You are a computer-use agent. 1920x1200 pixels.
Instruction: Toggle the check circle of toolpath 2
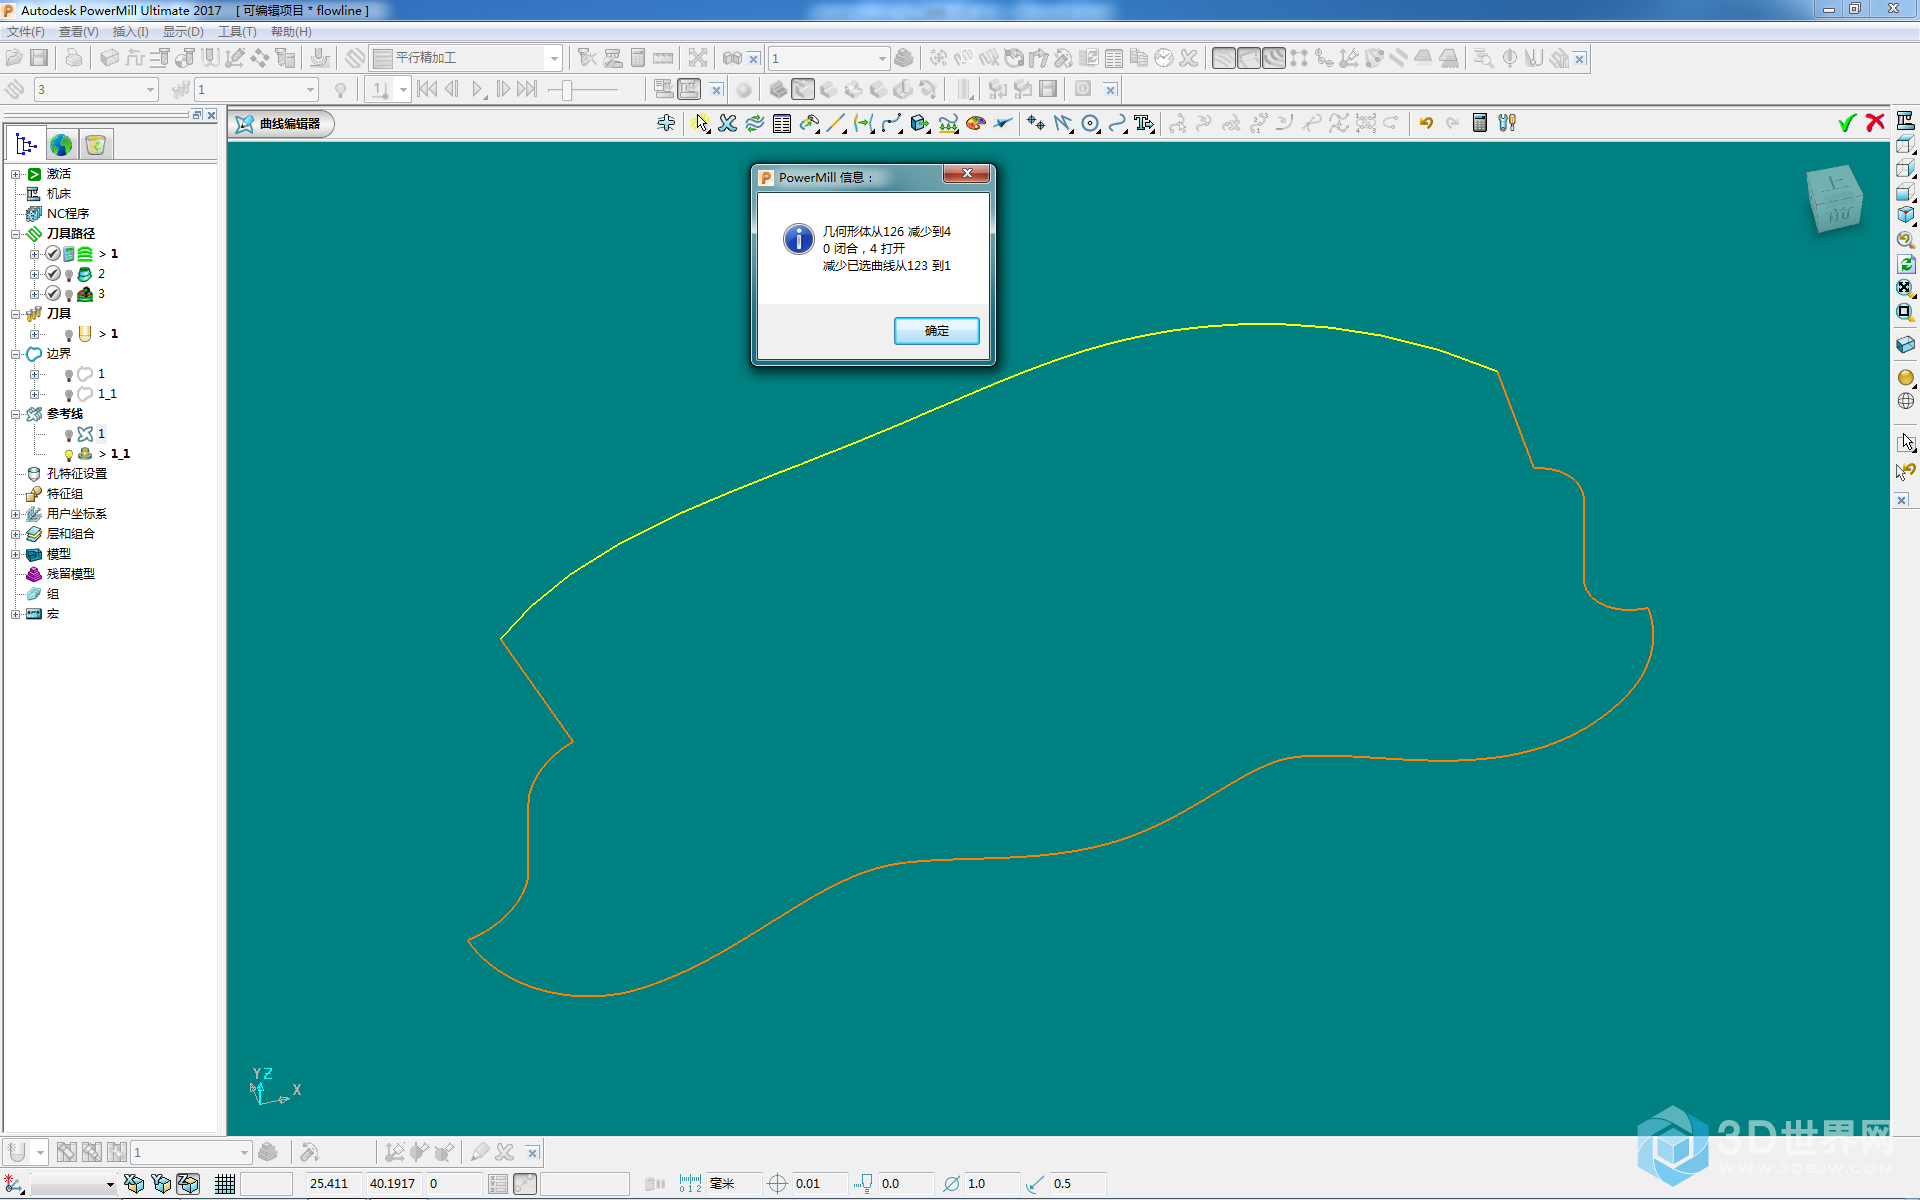[53, 274]
